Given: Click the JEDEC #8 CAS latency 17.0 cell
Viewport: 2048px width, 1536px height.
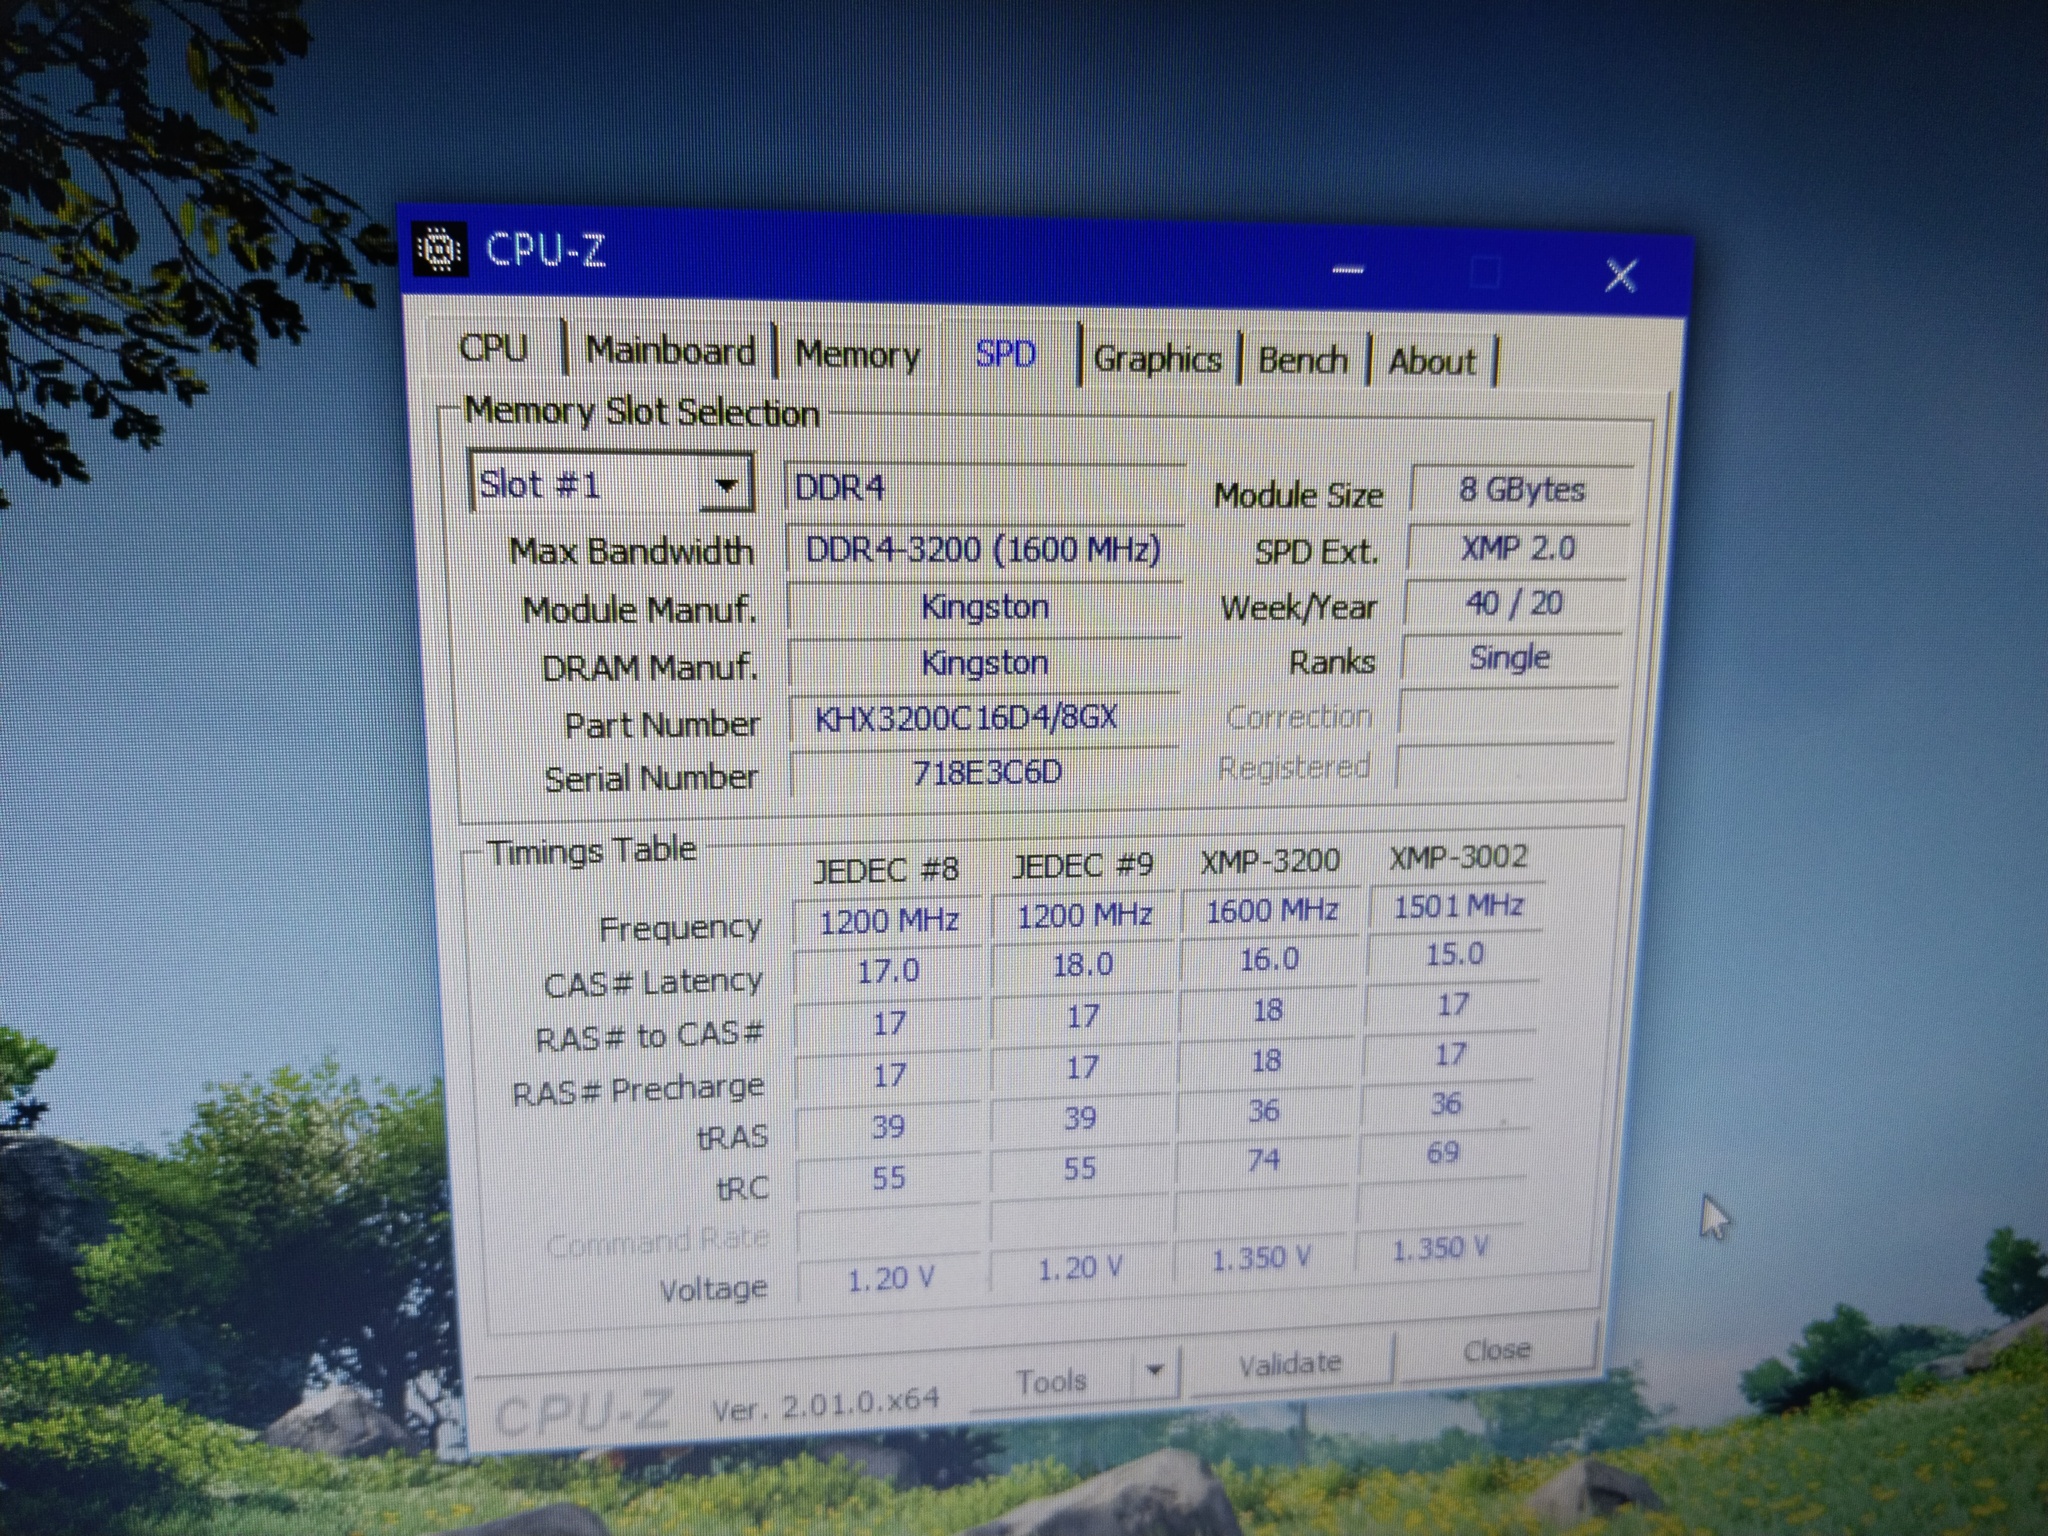Looking at the screenshot, I should click(x=888, y=970).
